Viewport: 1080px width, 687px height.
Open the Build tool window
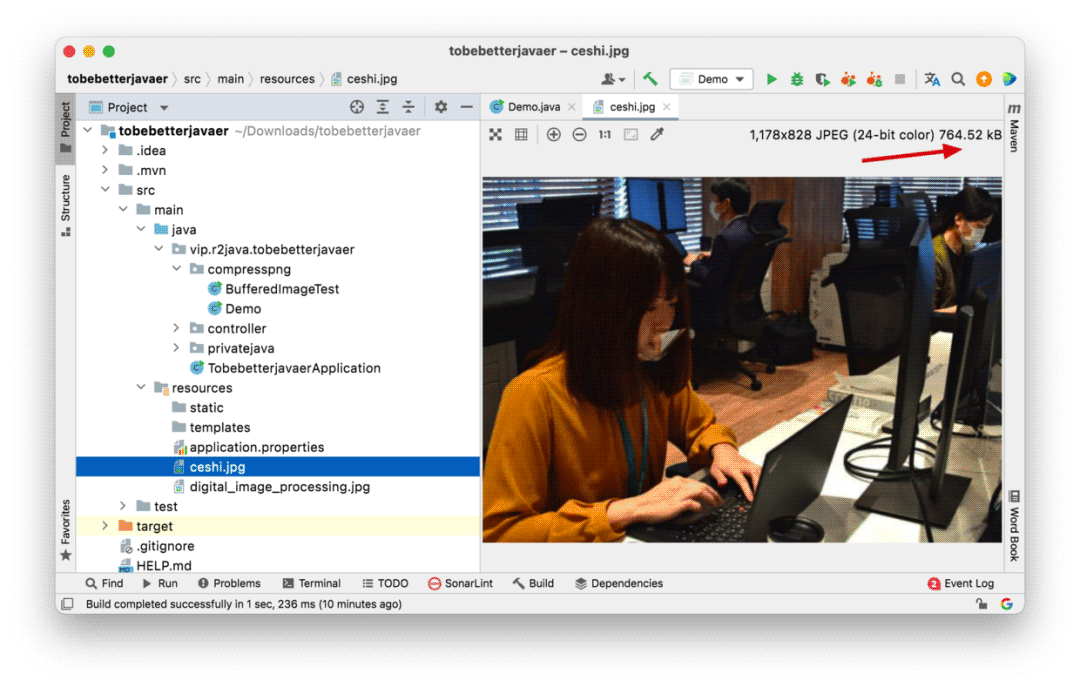[534, 583]
